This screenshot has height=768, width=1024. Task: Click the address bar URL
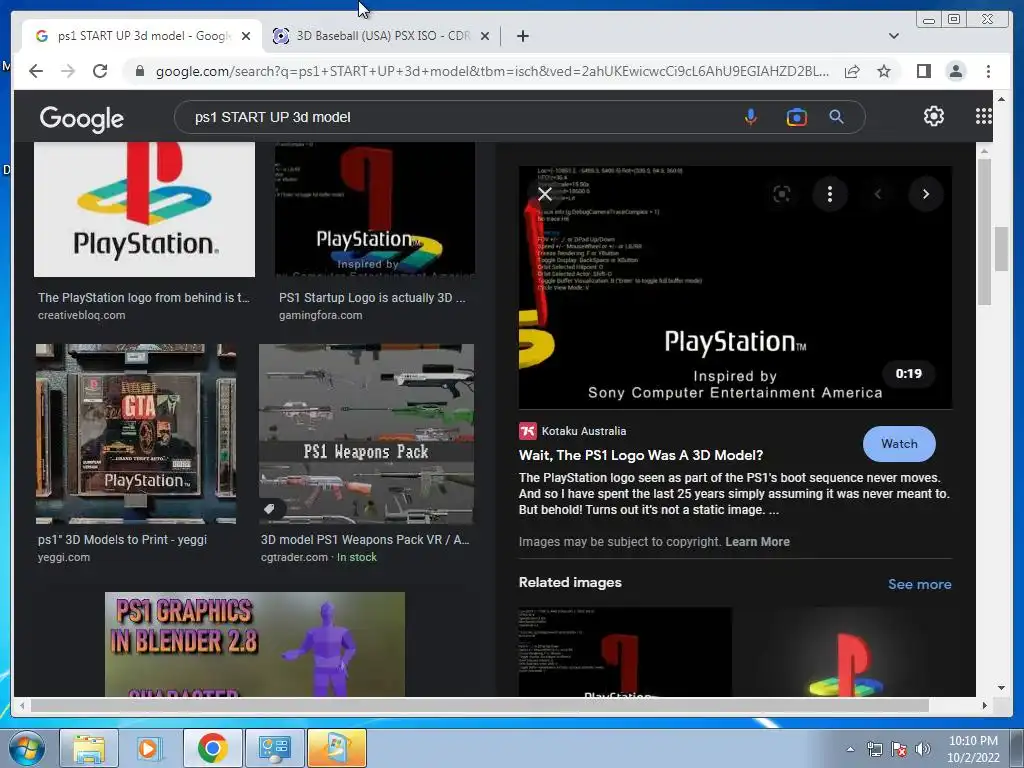click(x=492, y=71)
